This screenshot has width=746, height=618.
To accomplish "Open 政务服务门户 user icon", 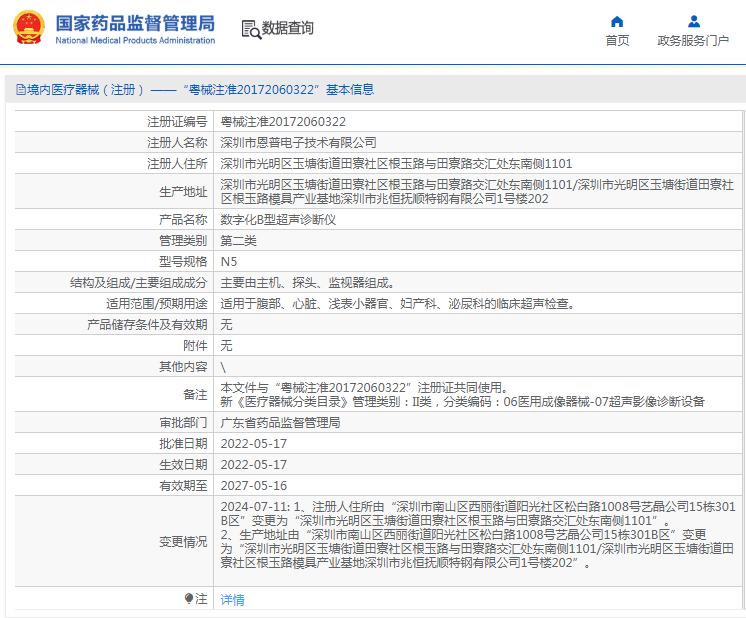I will 694,21.
